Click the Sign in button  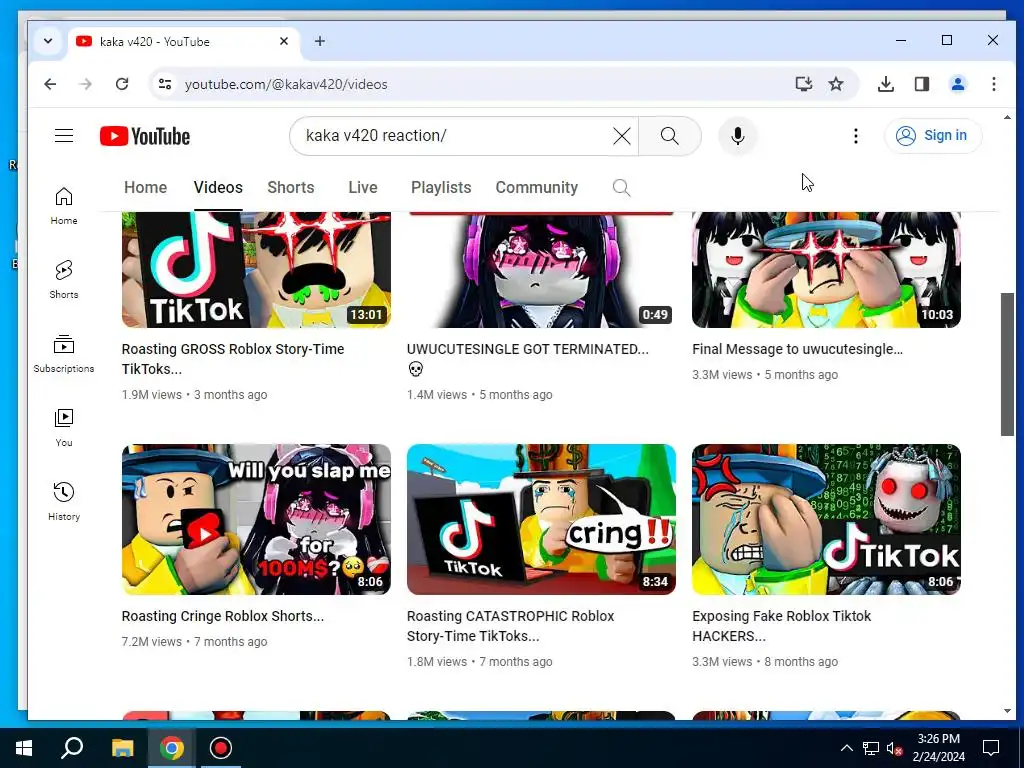[933, 136]
